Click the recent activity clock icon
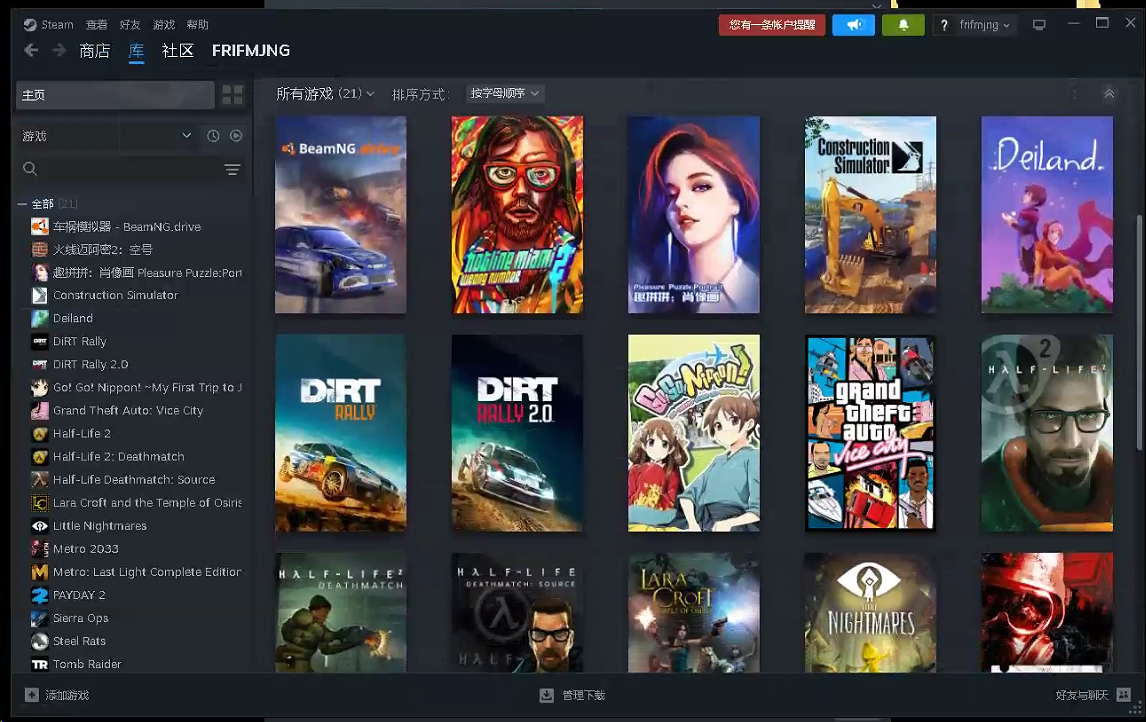Image resolution: width=1146 pixels, height=722 pixels. click(x=213, y=136)
